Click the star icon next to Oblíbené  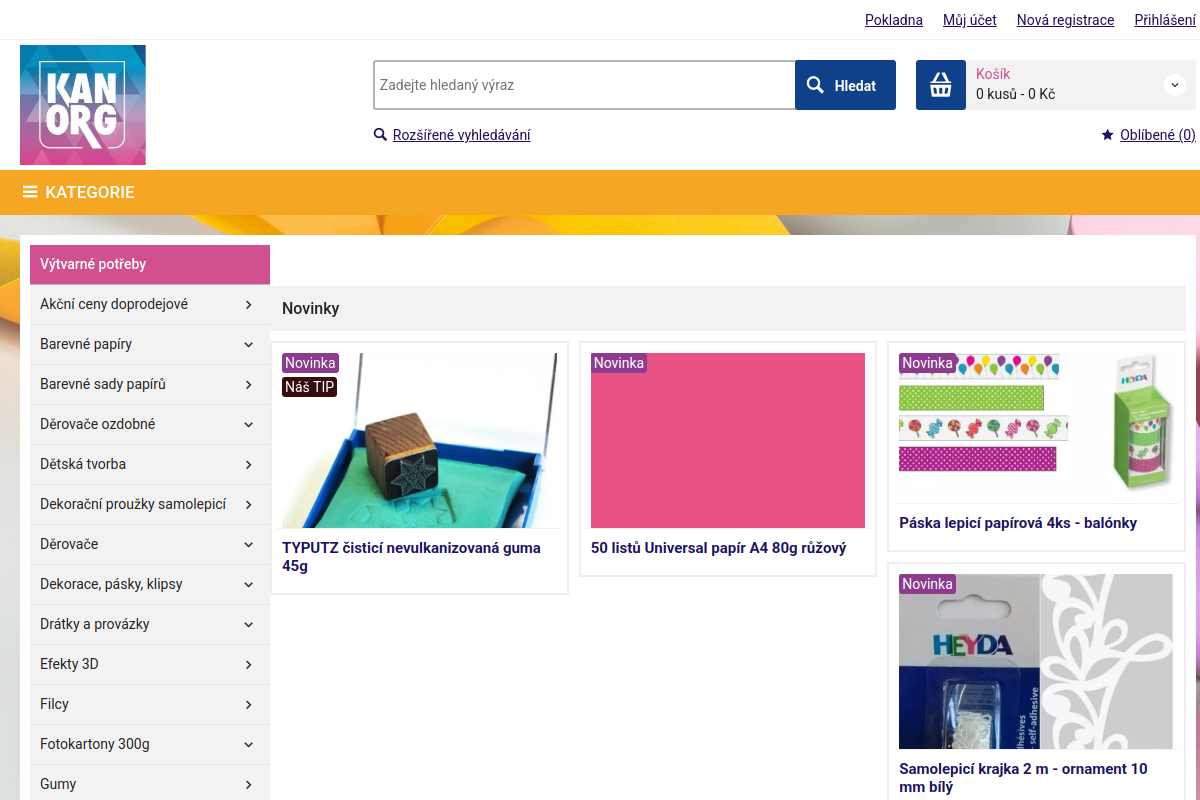pos(1107,135)
